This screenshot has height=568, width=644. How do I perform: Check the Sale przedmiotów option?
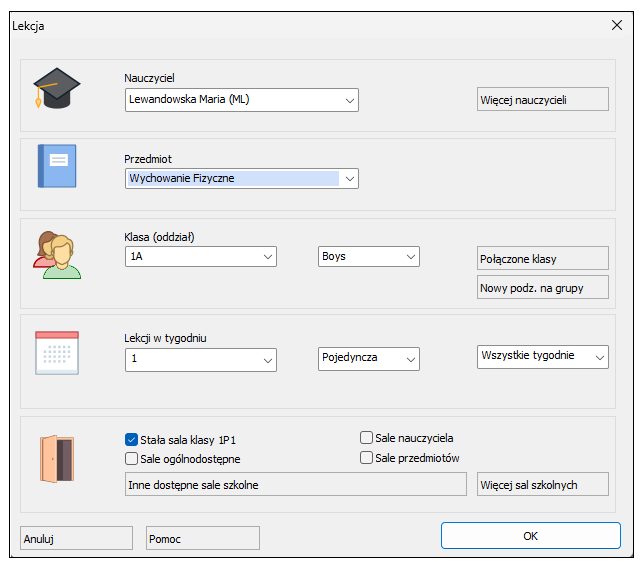point(366,458)
